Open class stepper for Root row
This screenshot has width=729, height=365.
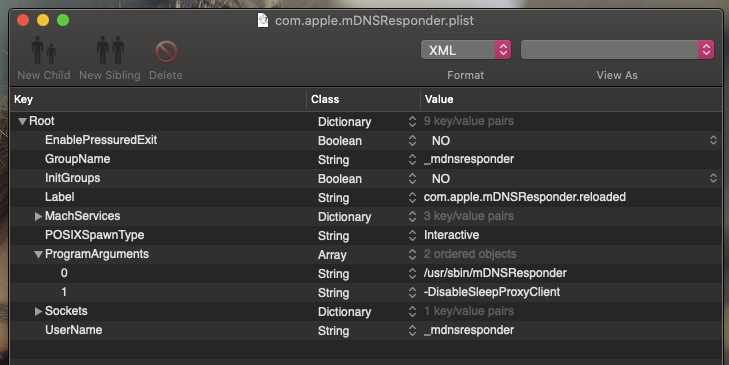pyautogui.click(x=412, y=122)
